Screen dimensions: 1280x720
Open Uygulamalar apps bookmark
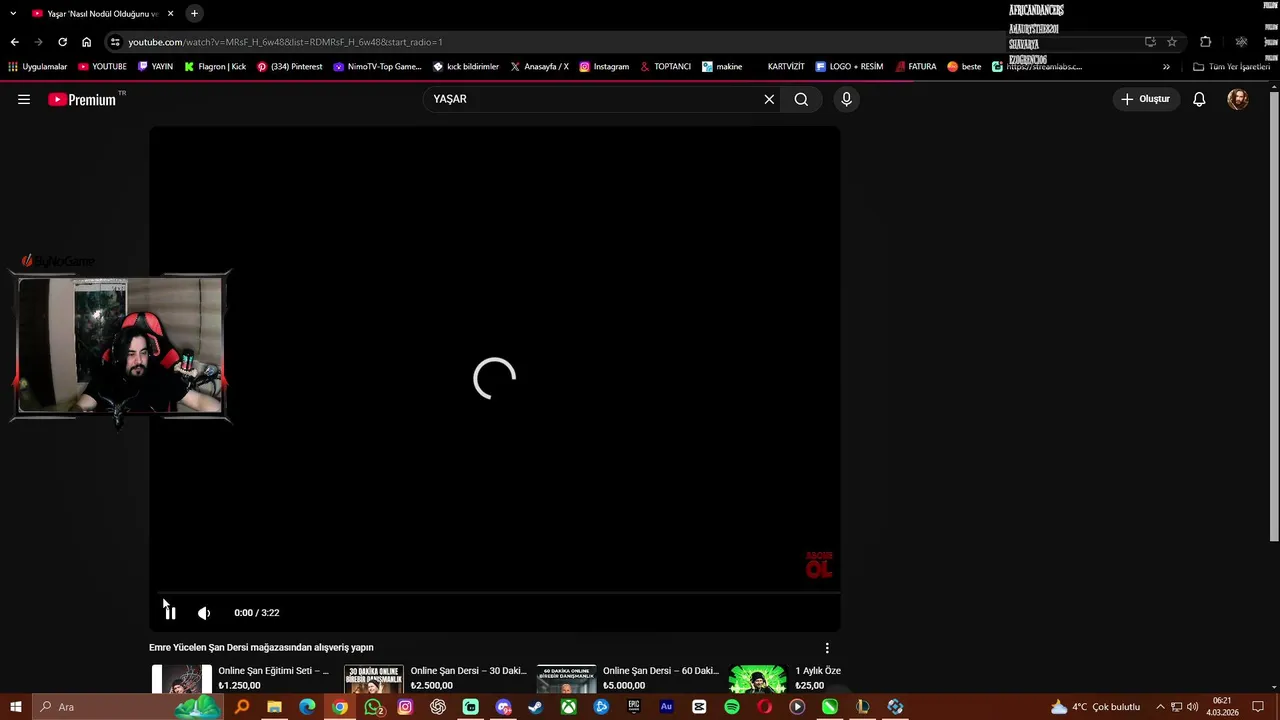point(37,67)
